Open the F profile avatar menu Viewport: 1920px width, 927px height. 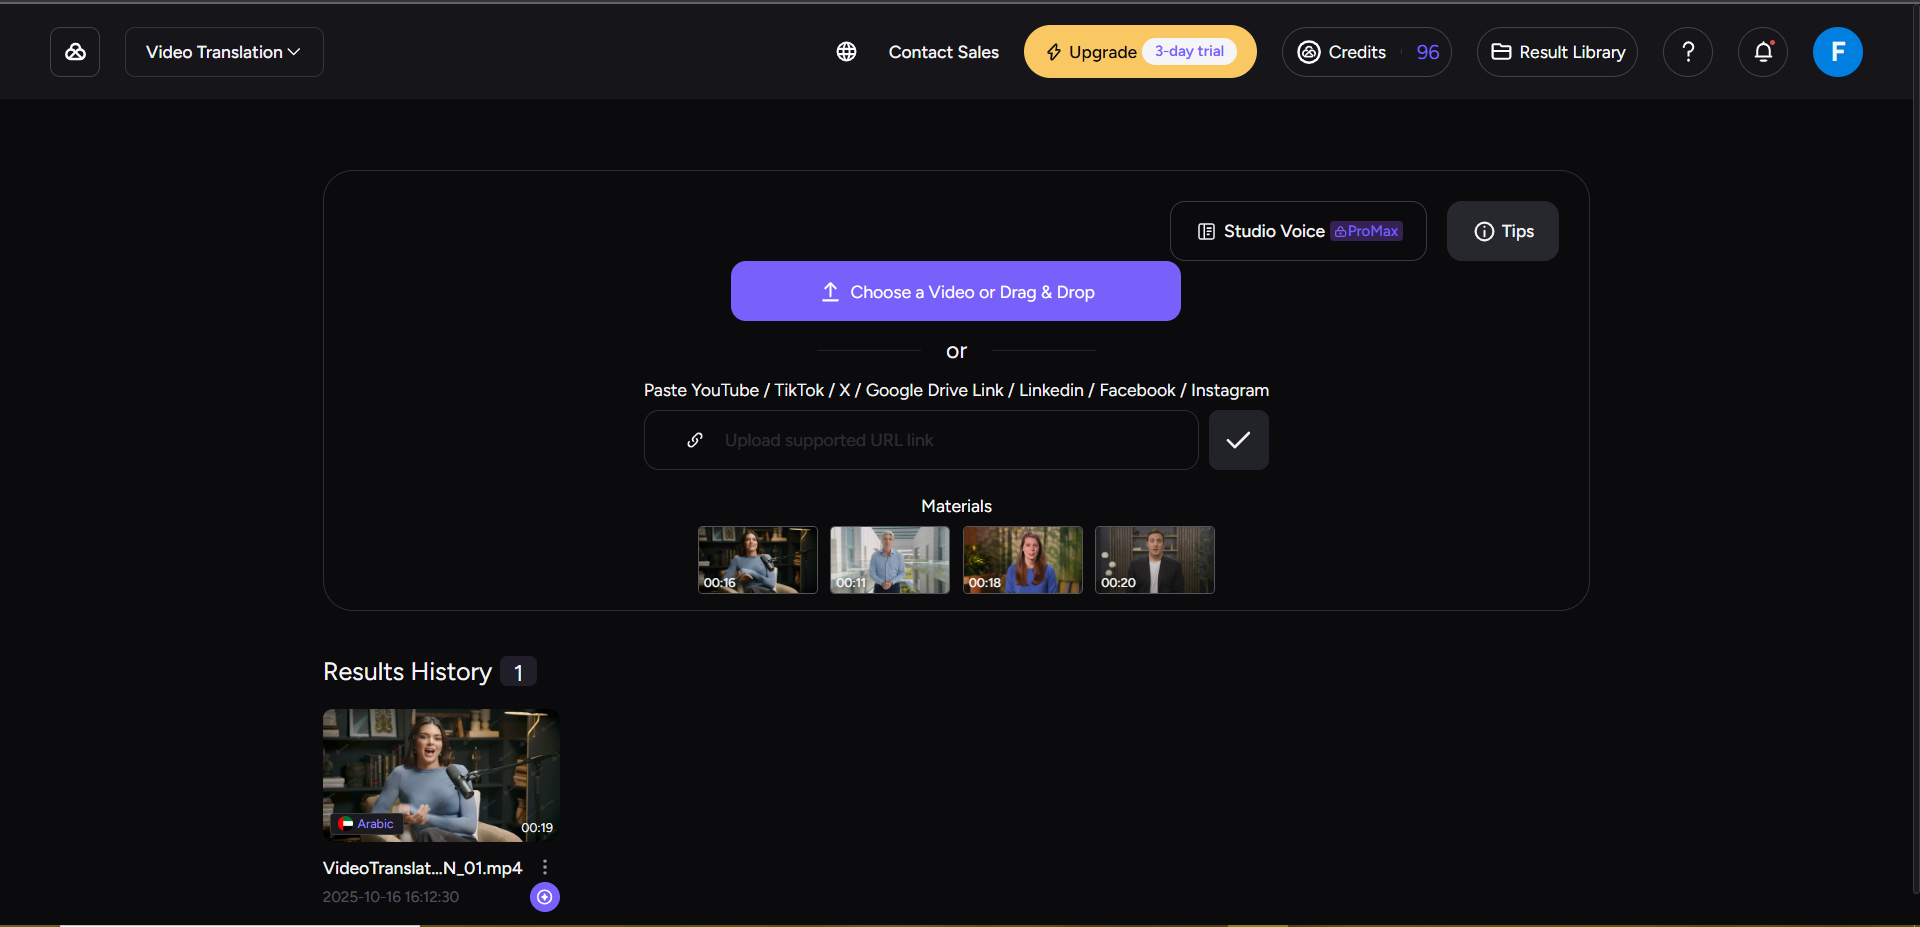tap(1837, 52)
